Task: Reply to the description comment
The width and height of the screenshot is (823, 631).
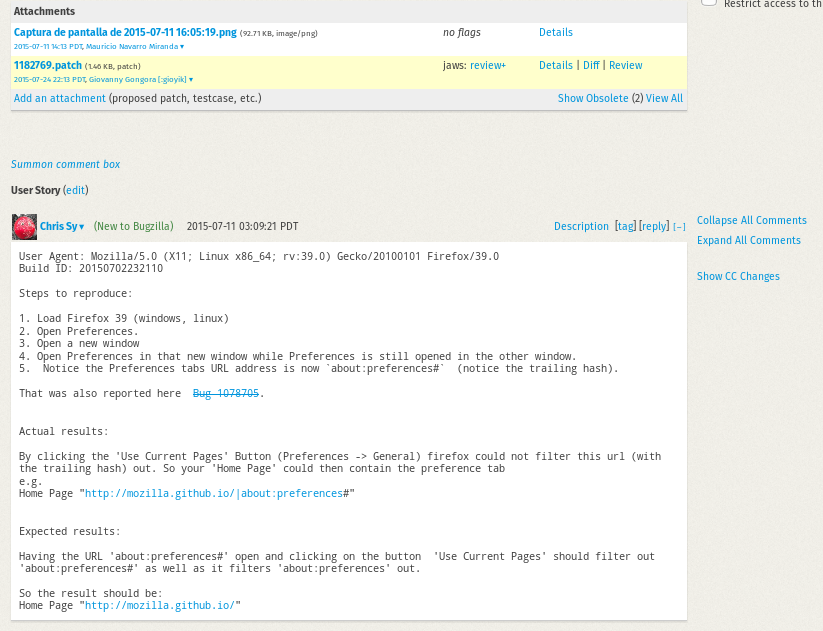Action: pyautogui.click(x=655, y=226)
